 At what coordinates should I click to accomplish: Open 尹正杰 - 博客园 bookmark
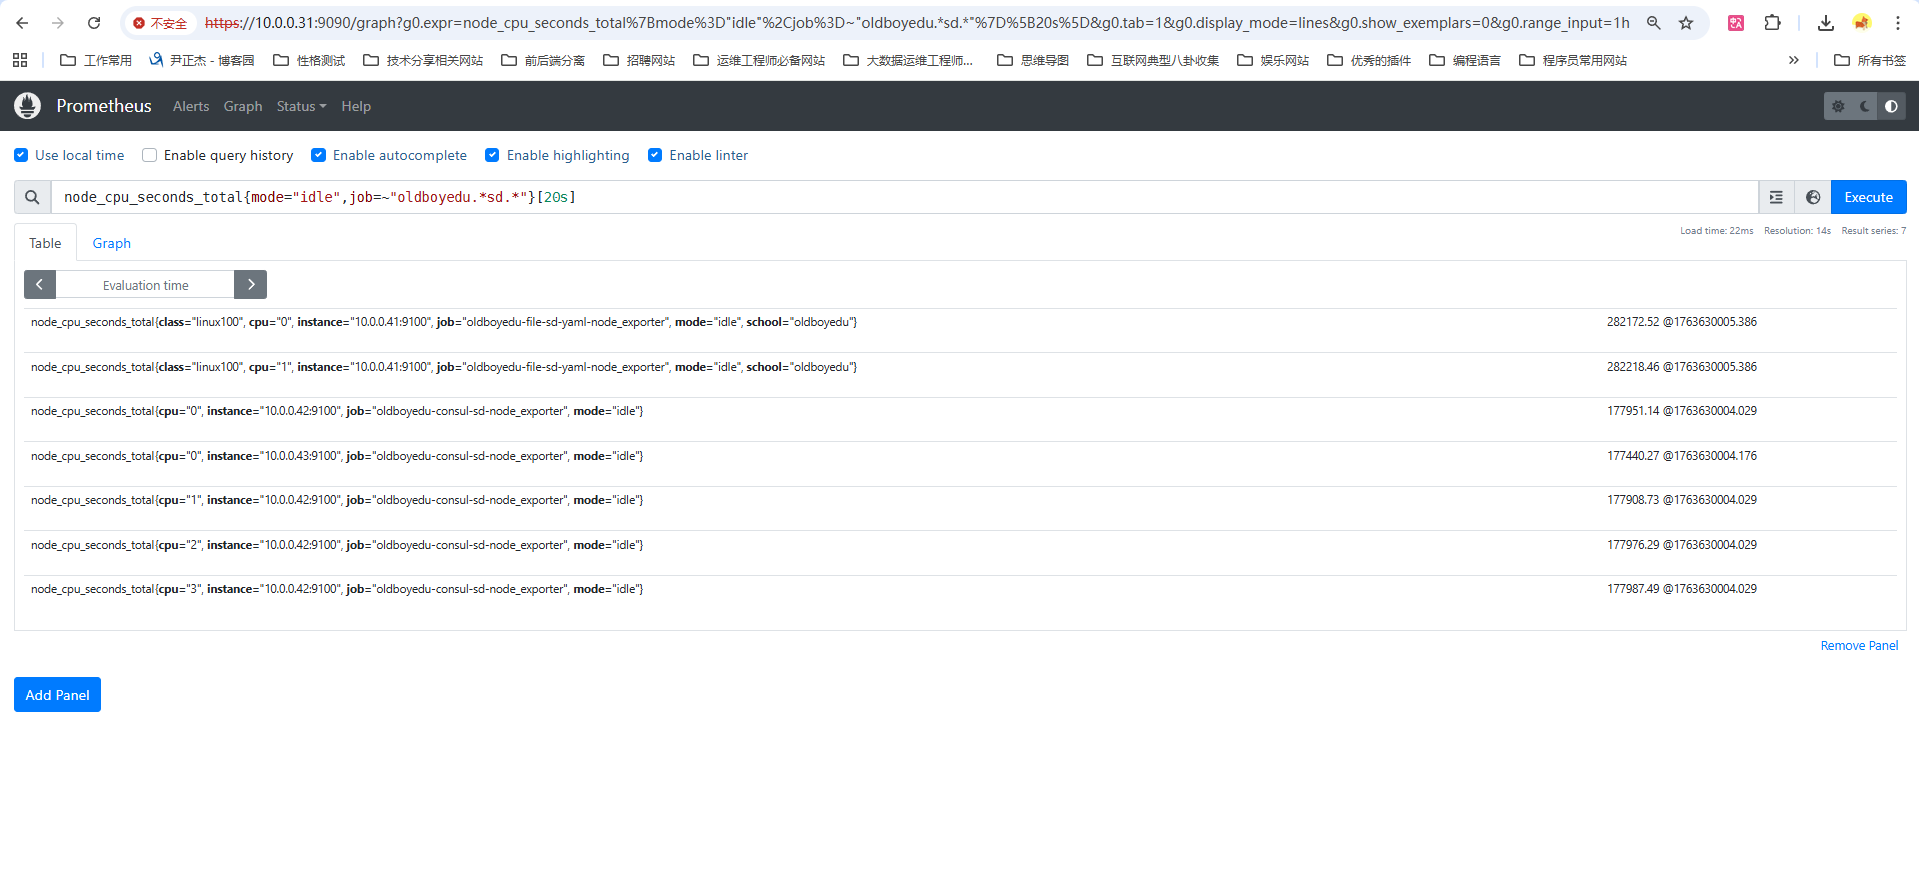[x=201, y=60]
